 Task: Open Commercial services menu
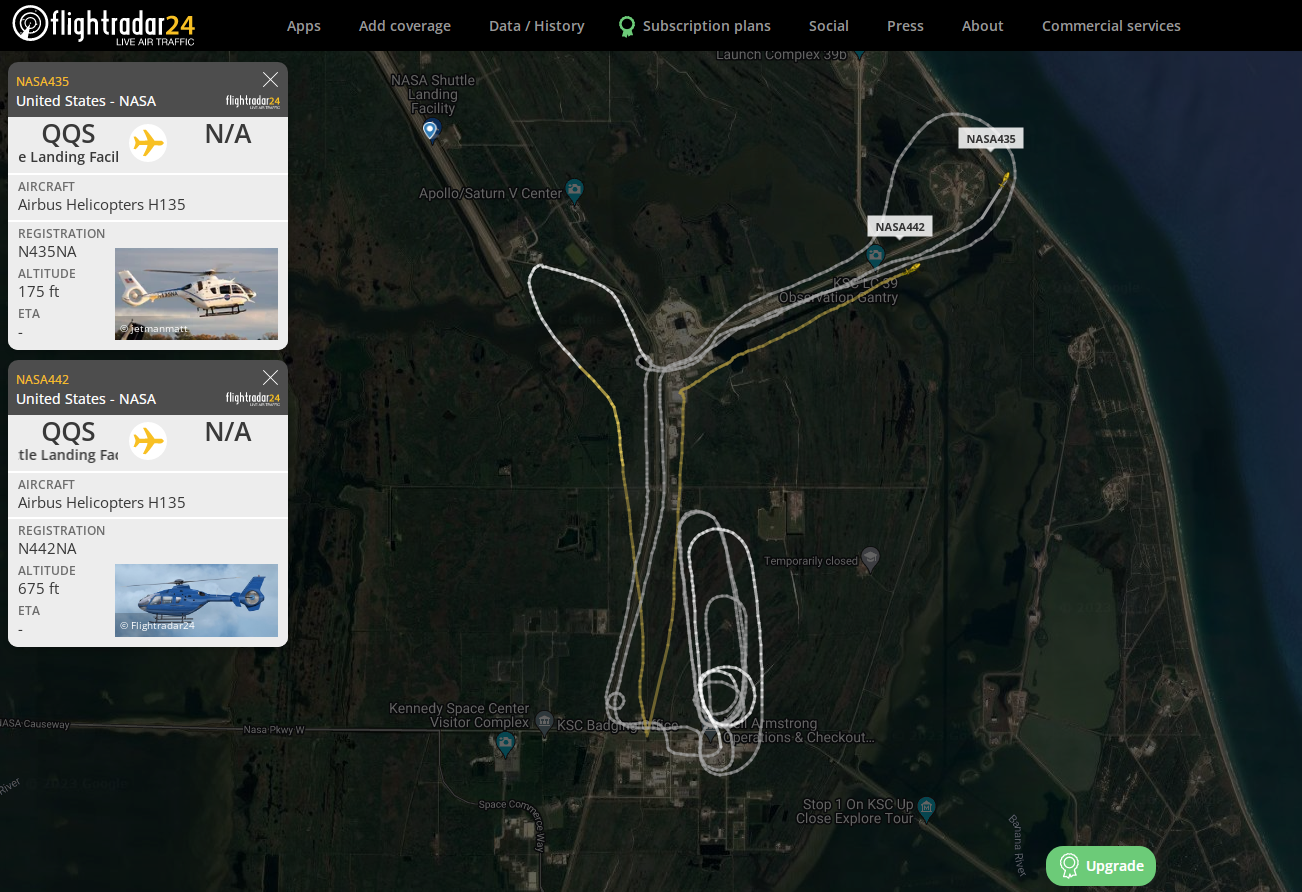click(x=1111, y=26)
